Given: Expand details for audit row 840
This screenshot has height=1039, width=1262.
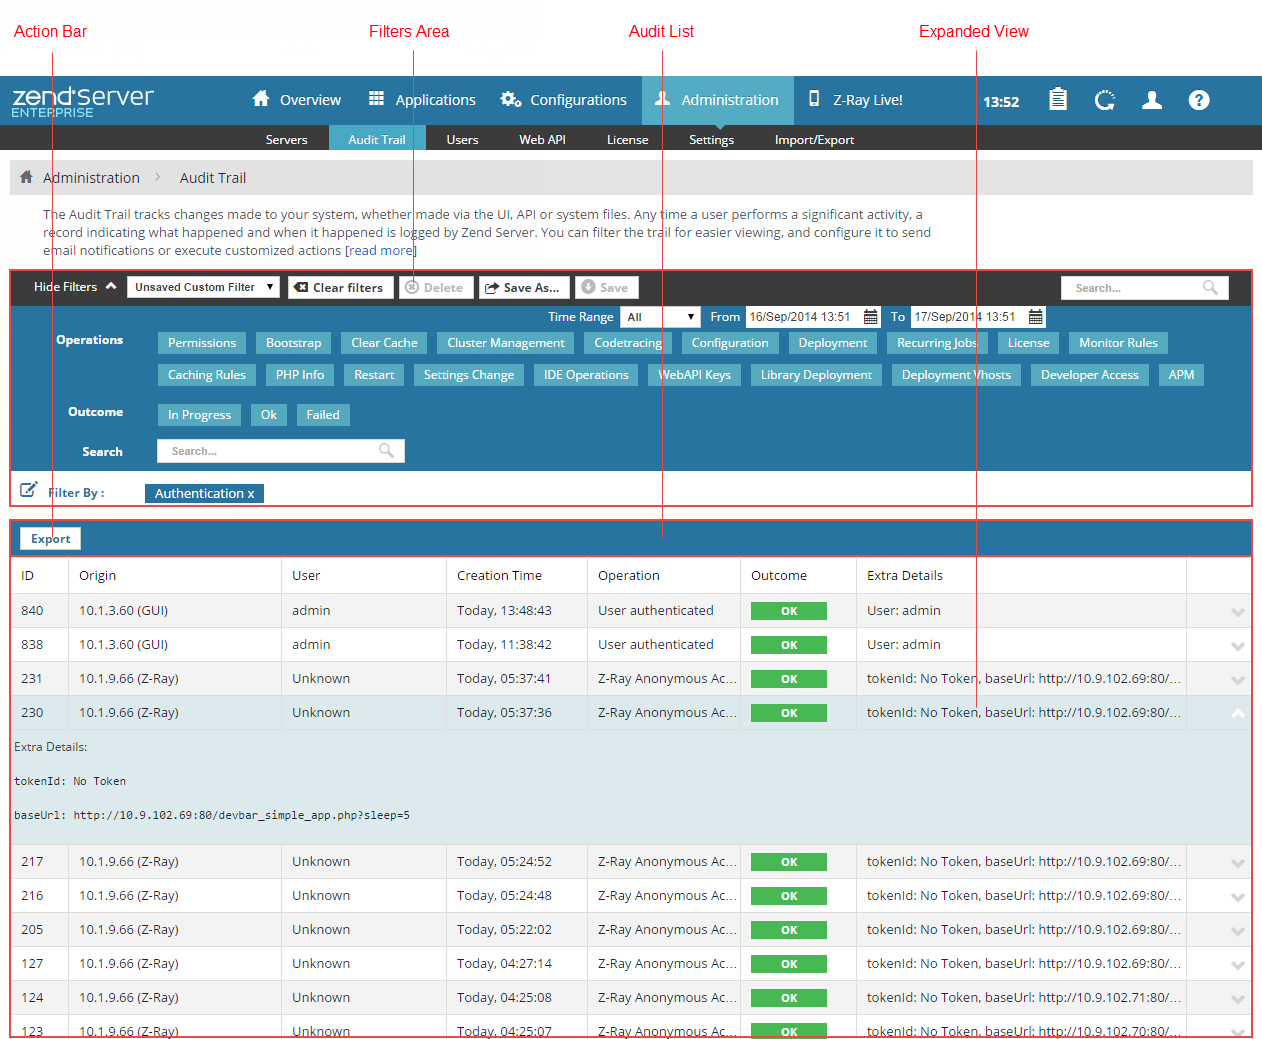Looking at the screenshot, I should point(1237,612).
